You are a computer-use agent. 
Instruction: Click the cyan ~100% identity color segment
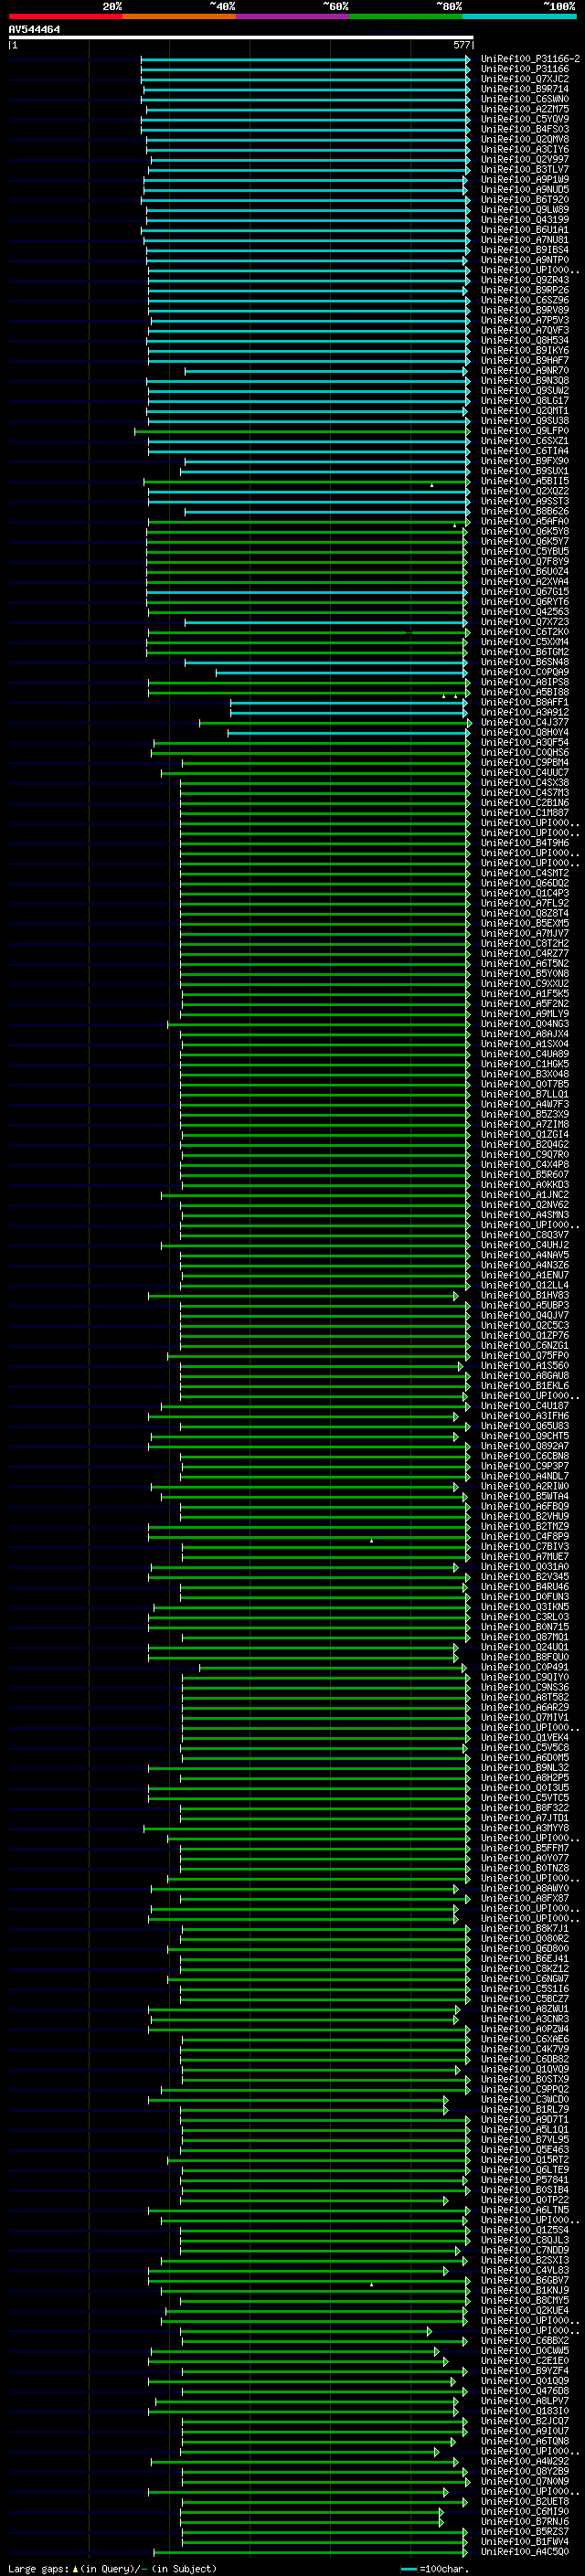click(x=519, y=16)
